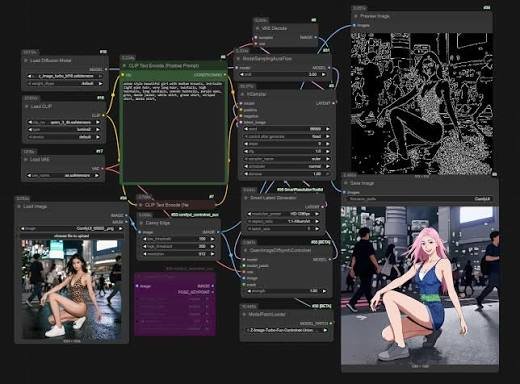Collapse the Canny Edge node dot
This screenshot has width=520, height=384.
pyautogui.click(x=142, y=223)
